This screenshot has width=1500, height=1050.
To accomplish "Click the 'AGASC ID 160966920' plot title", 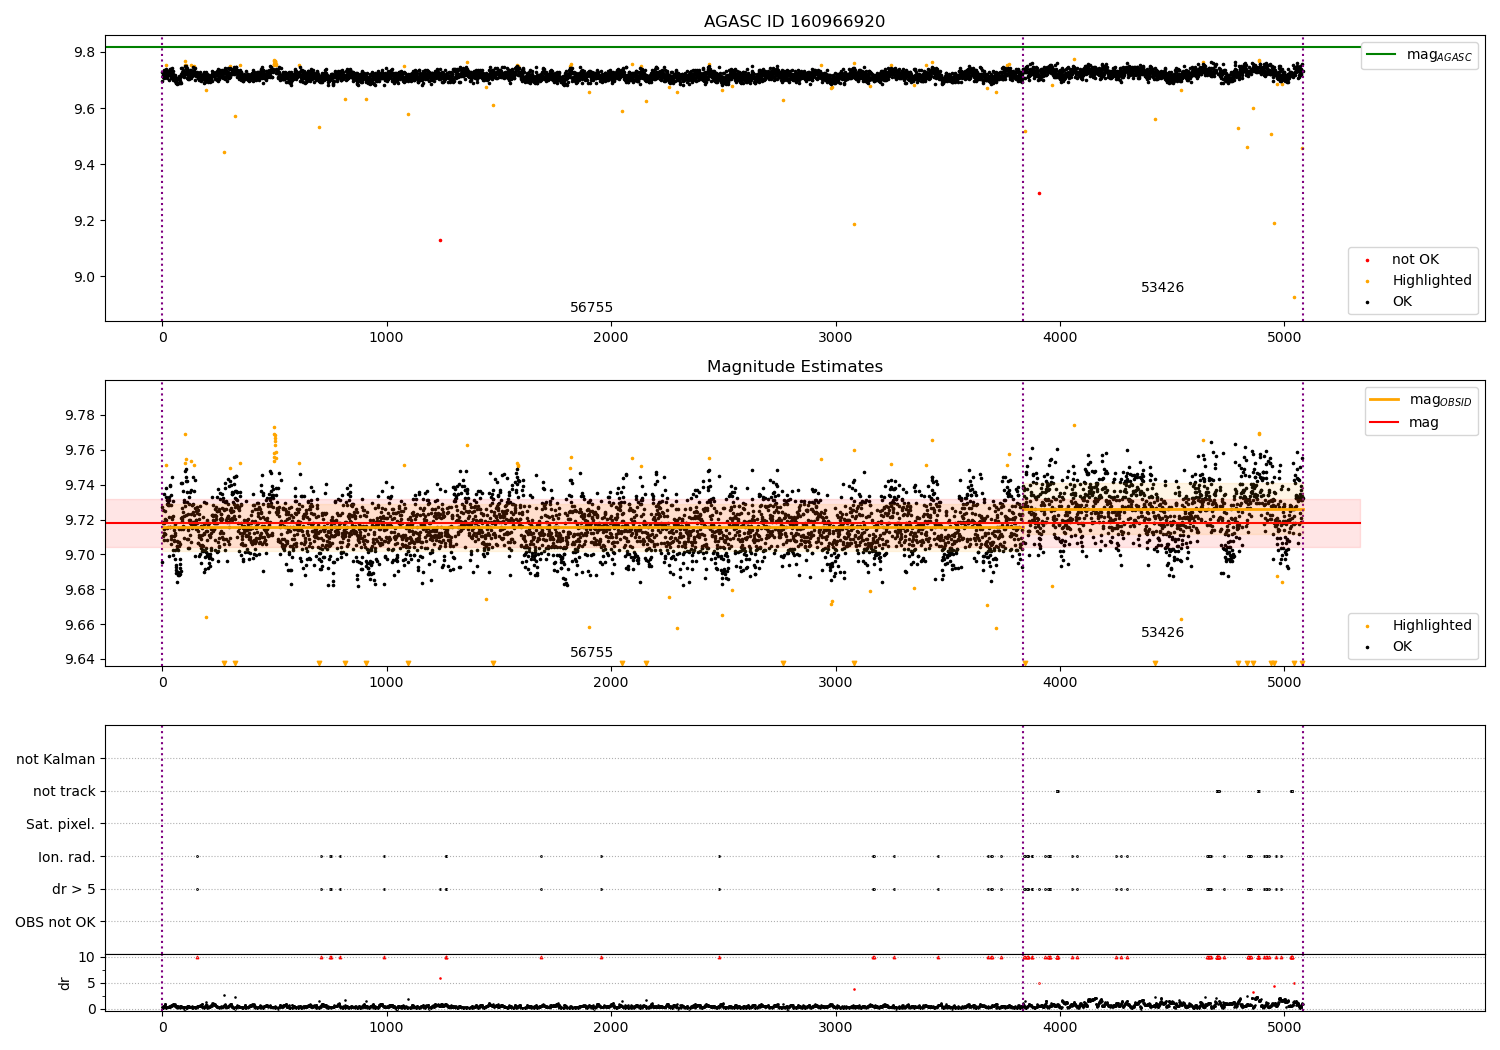I will click(794, 21).
